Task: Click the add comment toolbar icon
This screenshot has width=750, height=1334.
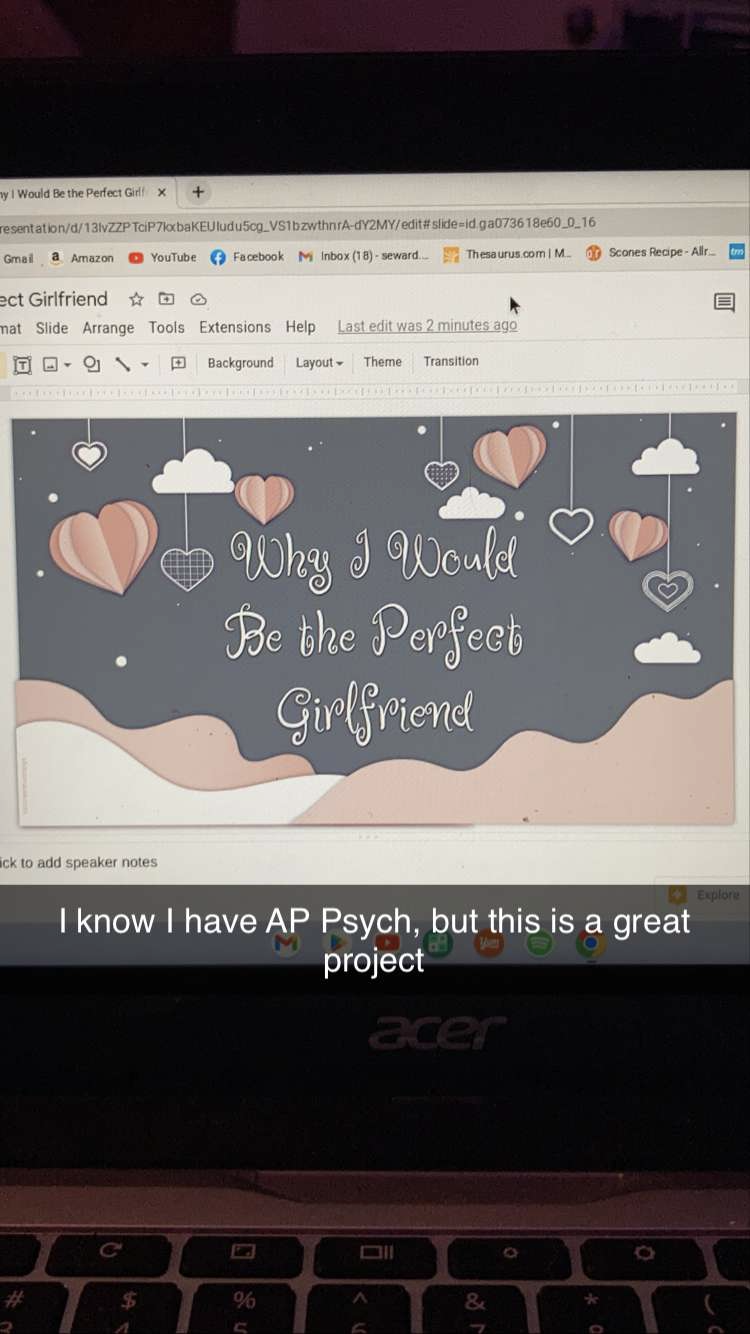Action: click(x=178, y=364)
